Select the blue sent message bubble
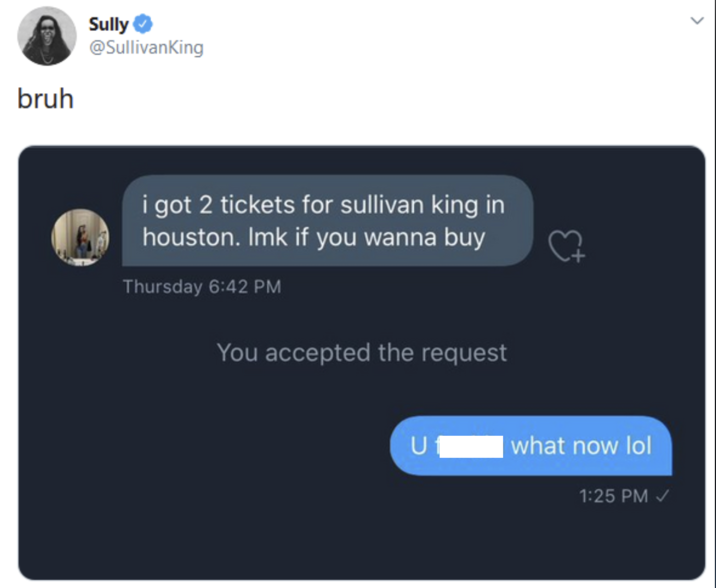The image size is (716, 588). 530,445
